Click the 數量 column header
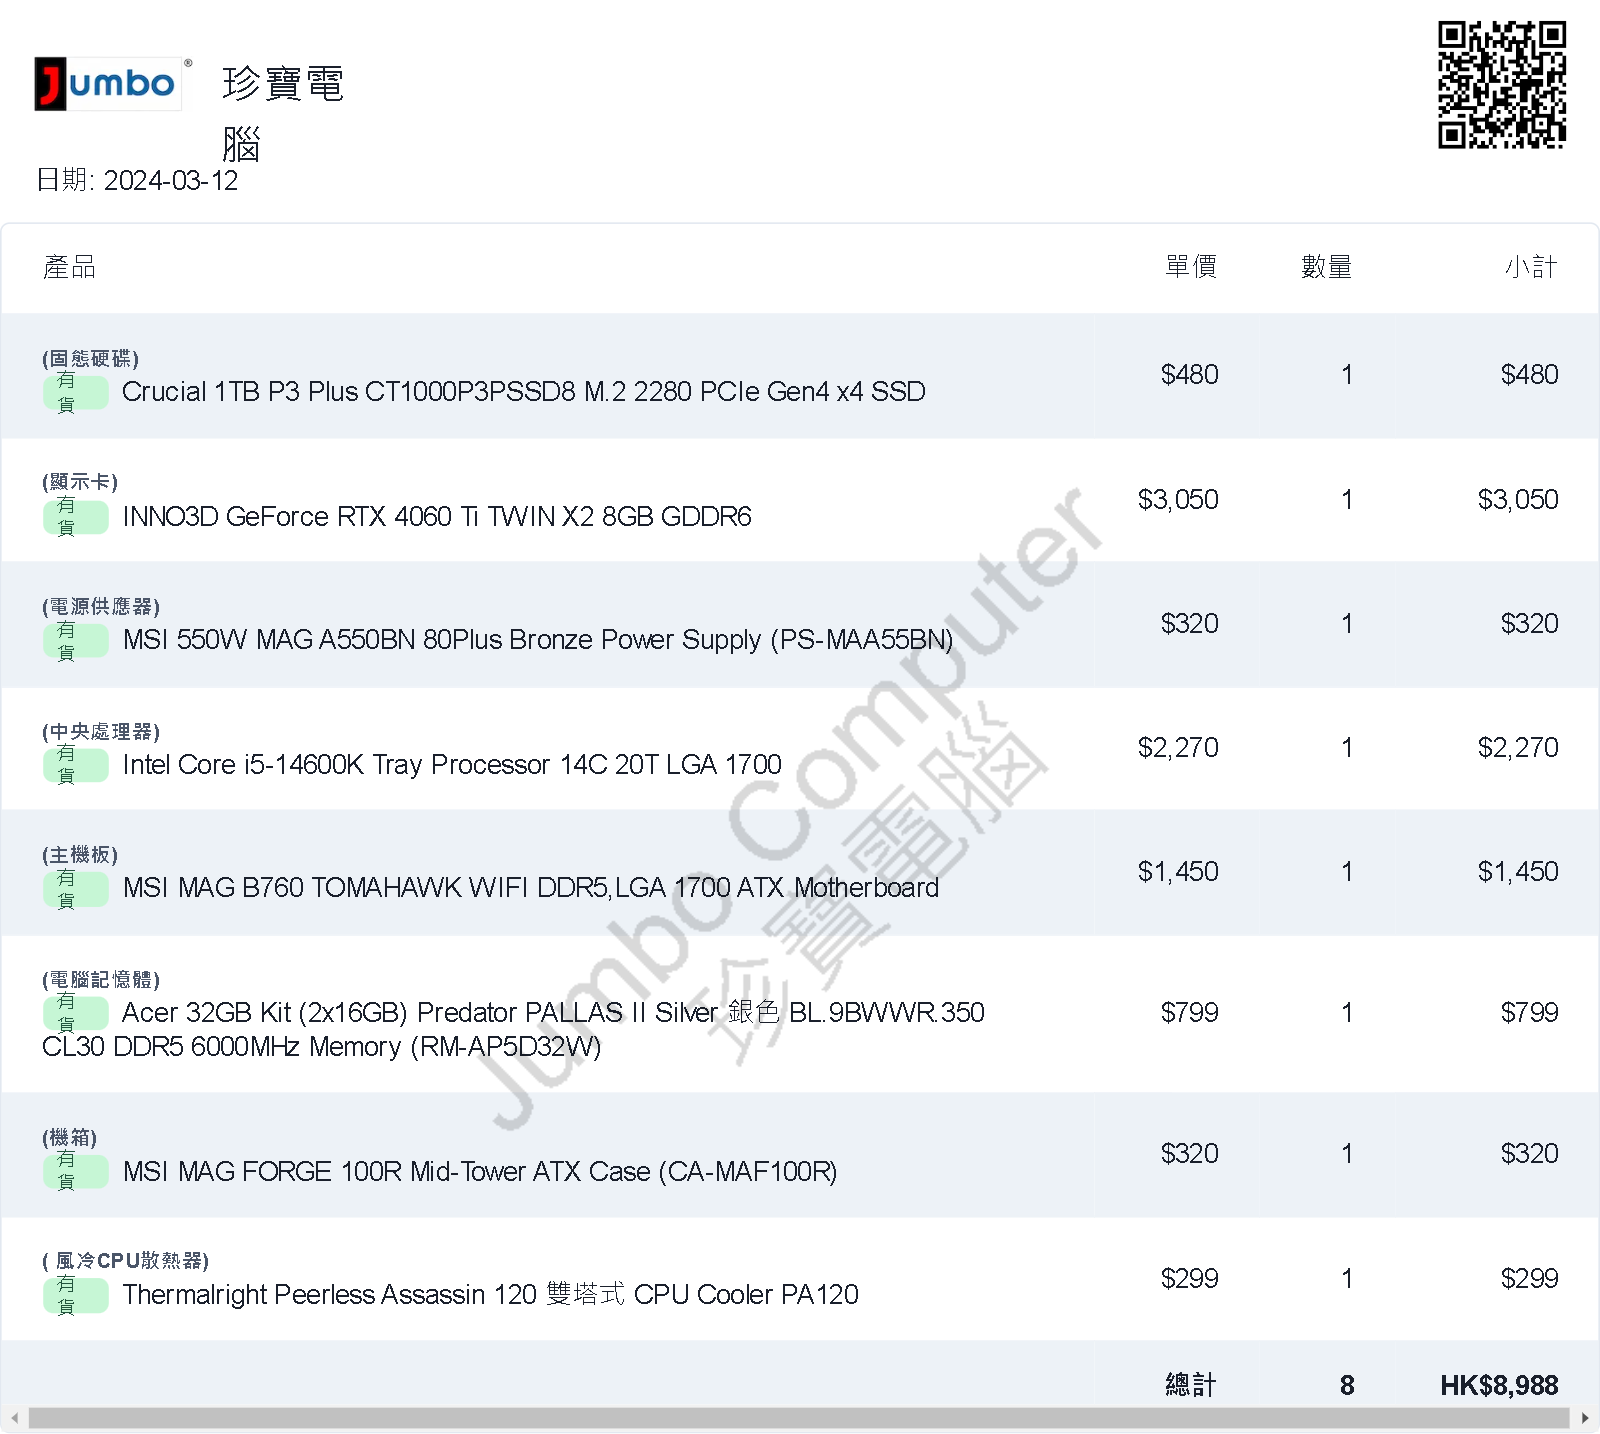The width and height of the screenshot is (1600, 1434). (1327, 267)
